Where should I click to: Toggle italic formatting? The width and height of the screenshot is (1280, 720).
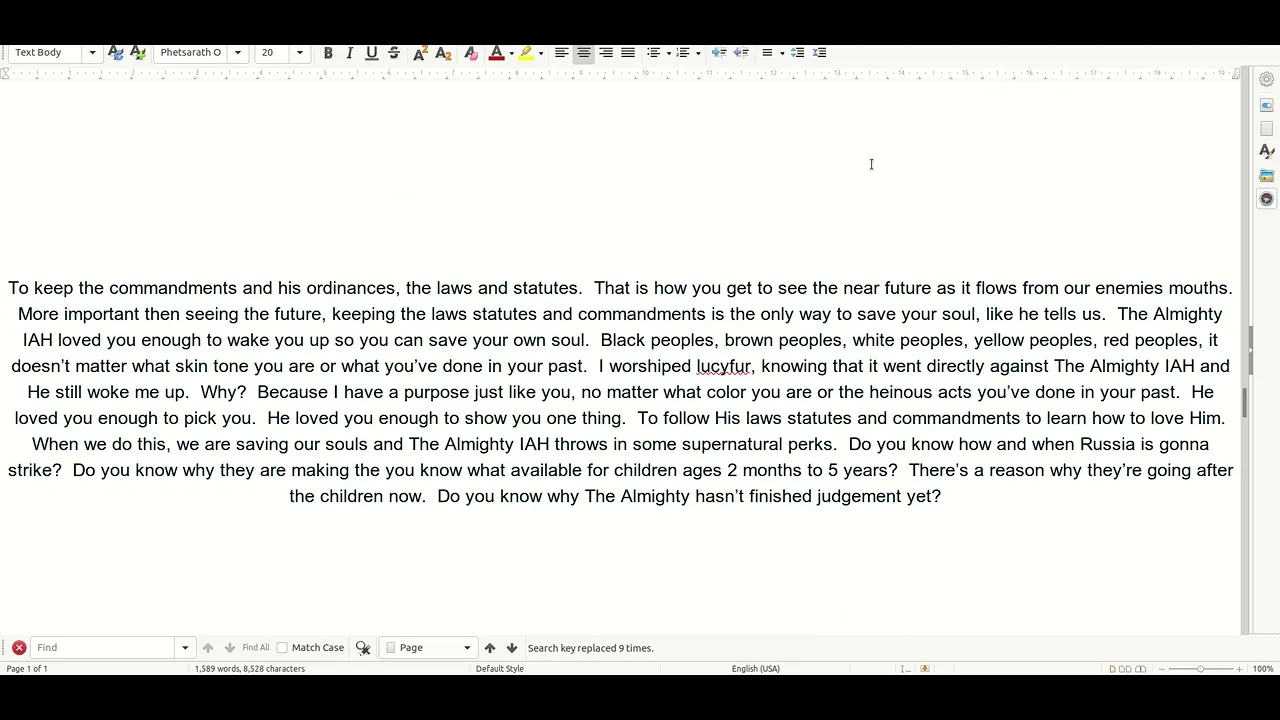coord(350,53)
